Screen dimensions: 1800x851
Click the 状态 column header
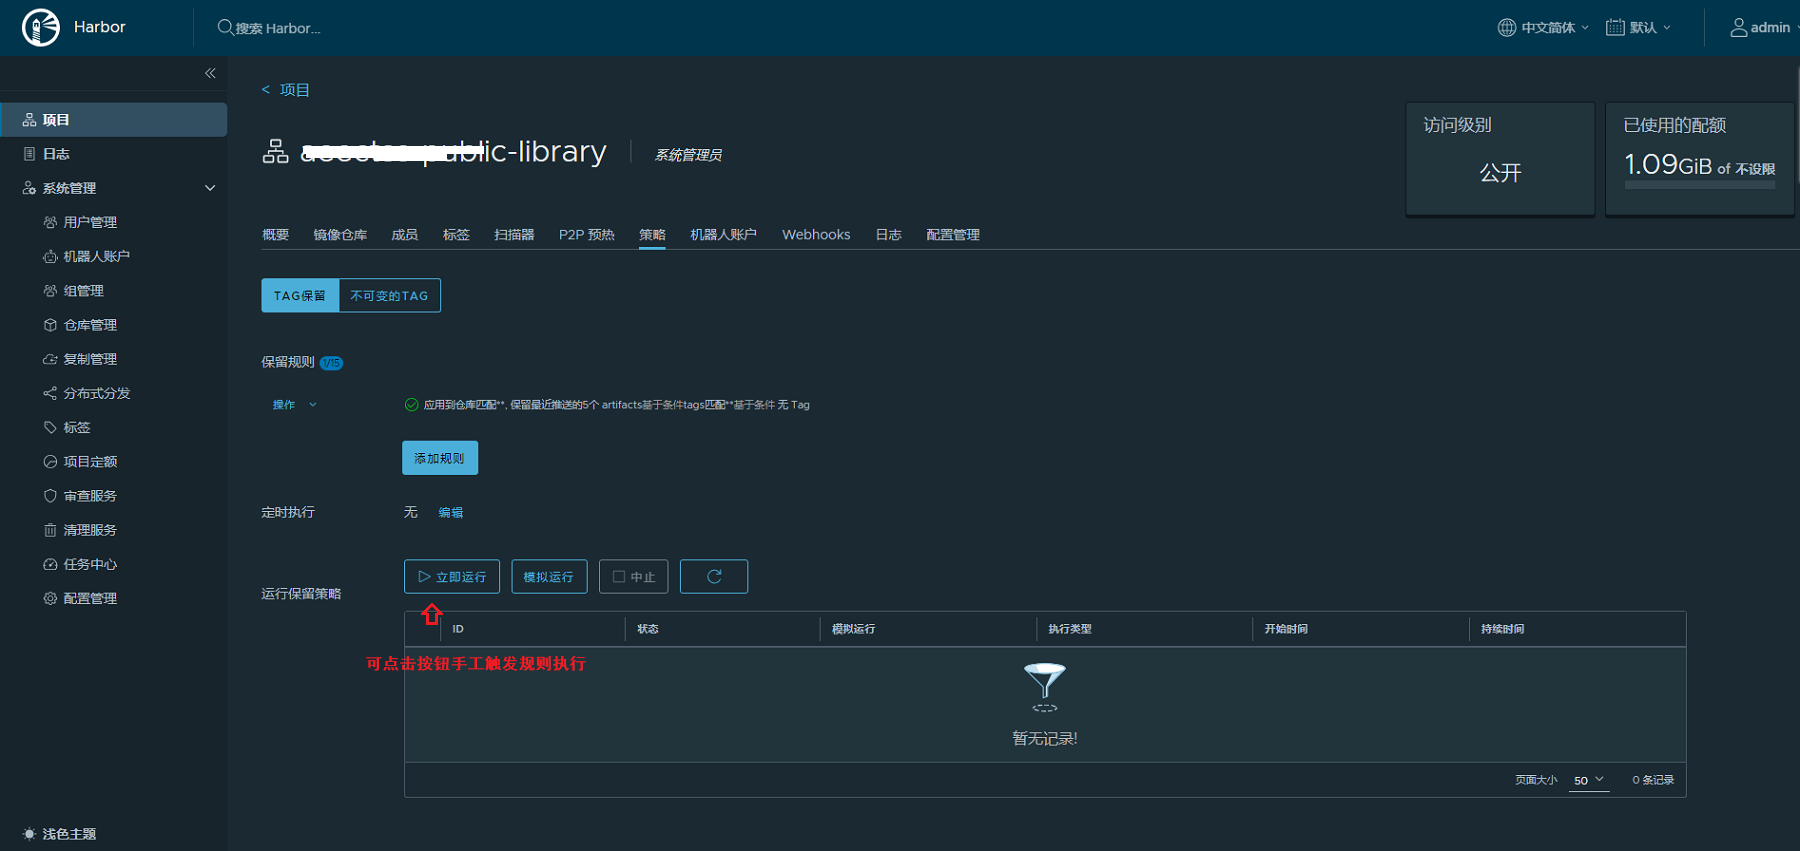648,629
